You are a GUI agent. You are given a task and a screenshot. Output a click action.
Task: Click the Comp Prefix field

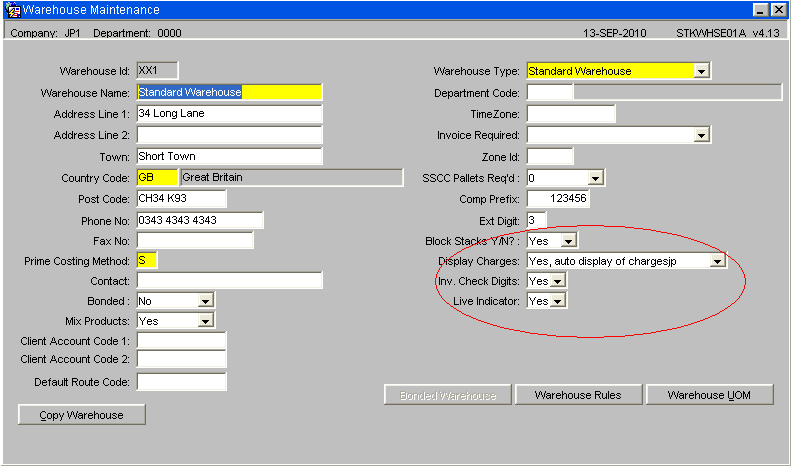pyautogui.click(x=558, y=199)
